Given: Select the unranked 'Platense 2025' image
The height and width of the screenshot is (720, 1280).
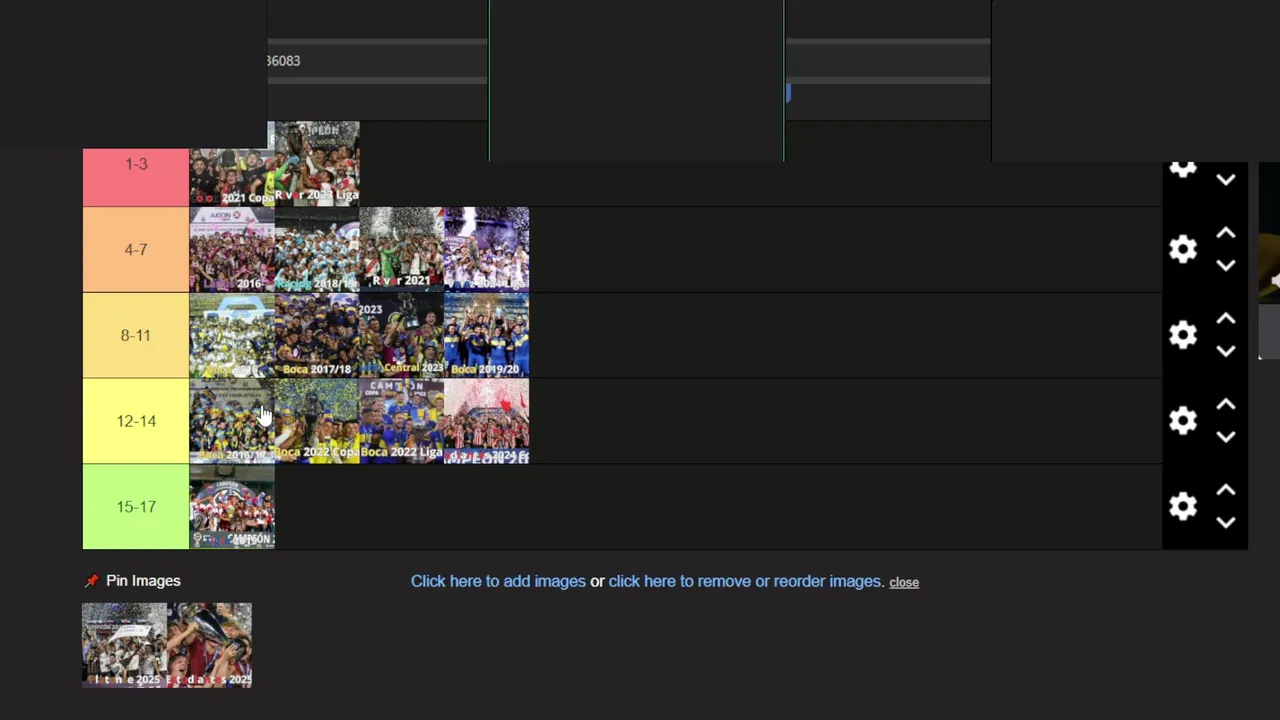Looking at the screenshot, I should tap(124, 645).
